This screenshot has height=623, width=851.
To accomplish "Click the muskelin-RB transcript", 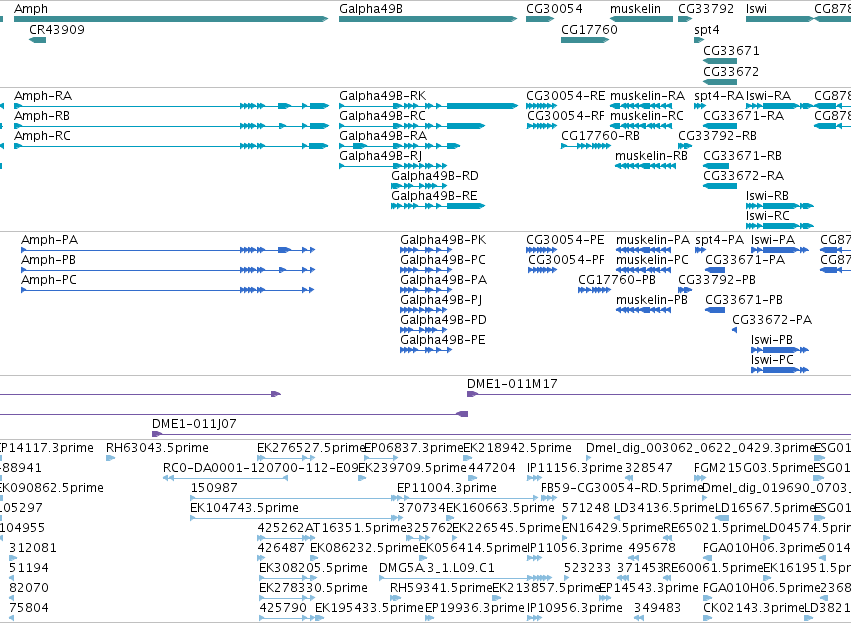I will (x=645, y=166).
